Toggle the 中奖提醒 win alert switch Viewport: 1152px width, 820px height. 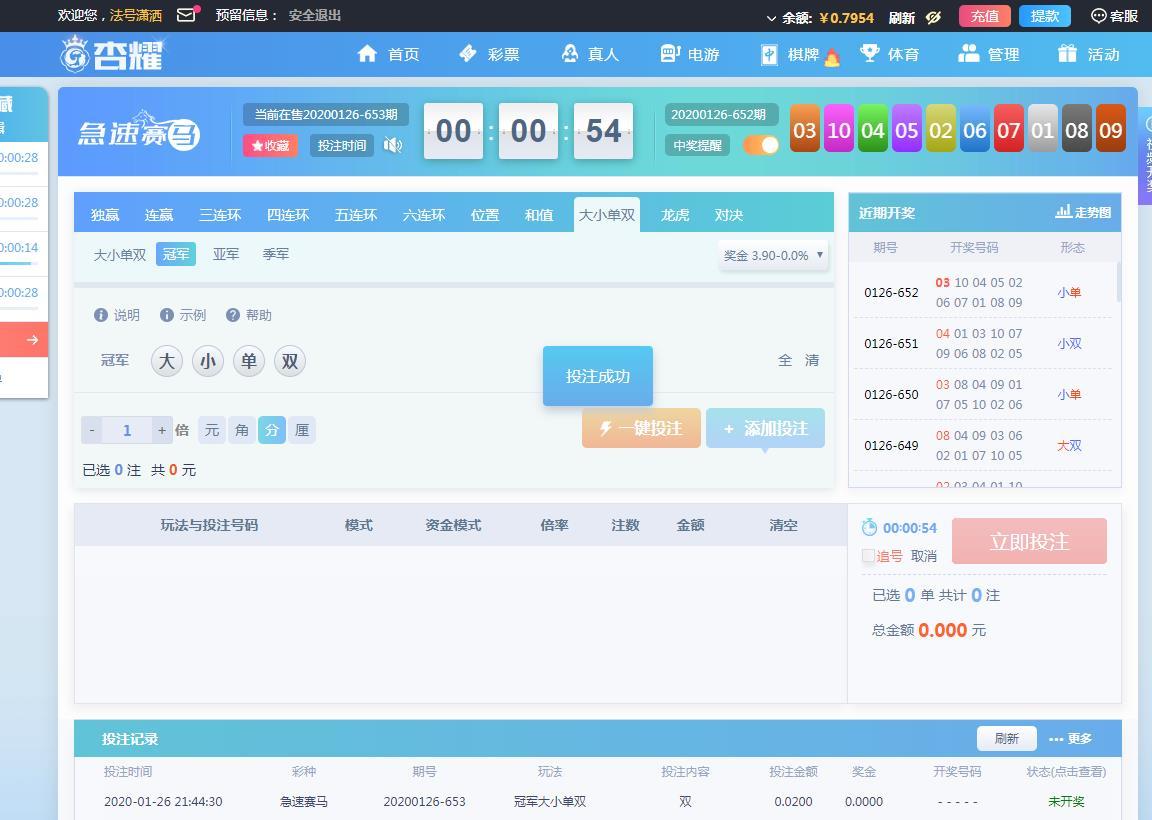761,145
